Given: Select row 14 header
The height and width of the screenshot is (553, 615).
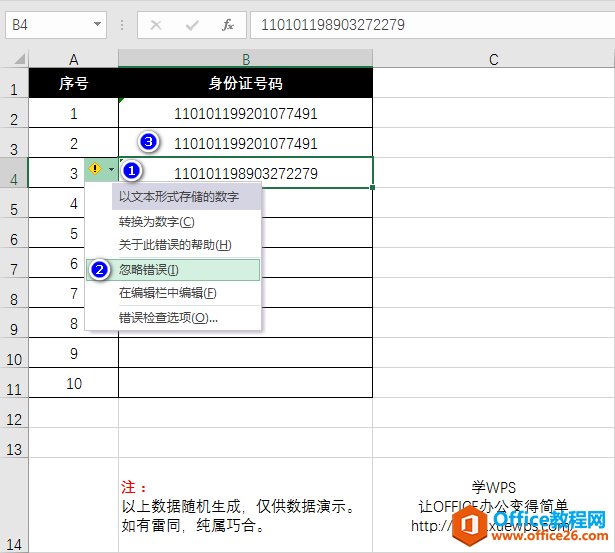Looking at the screenshot, I should (14, 505).
